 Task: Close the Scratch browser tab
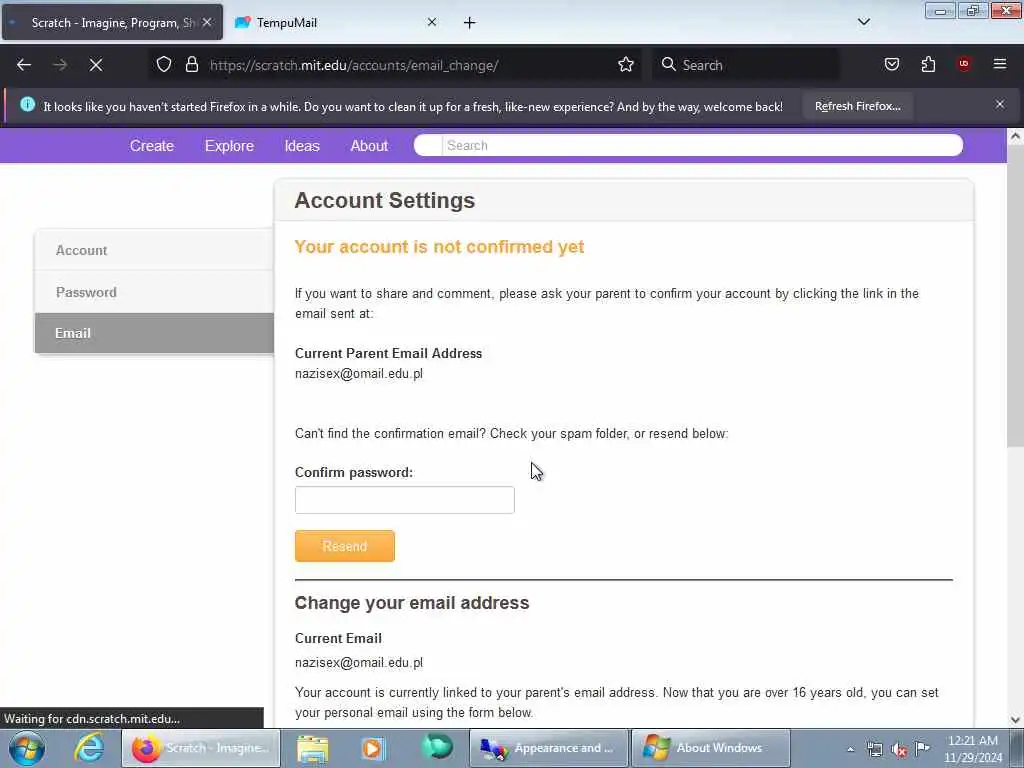tap(207, 22)
